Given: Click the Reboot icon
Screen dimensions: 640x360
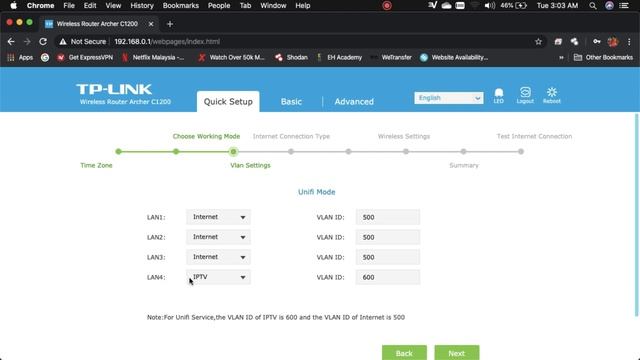Looking at the screenshot, I should coord(551,96).
